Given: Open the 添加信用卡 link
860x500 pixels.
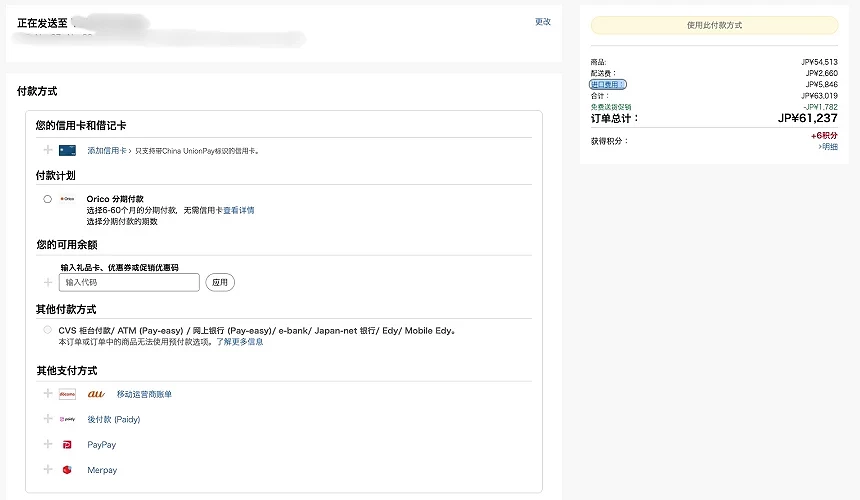Looking at the screenshot, I should tap(108, 151).
